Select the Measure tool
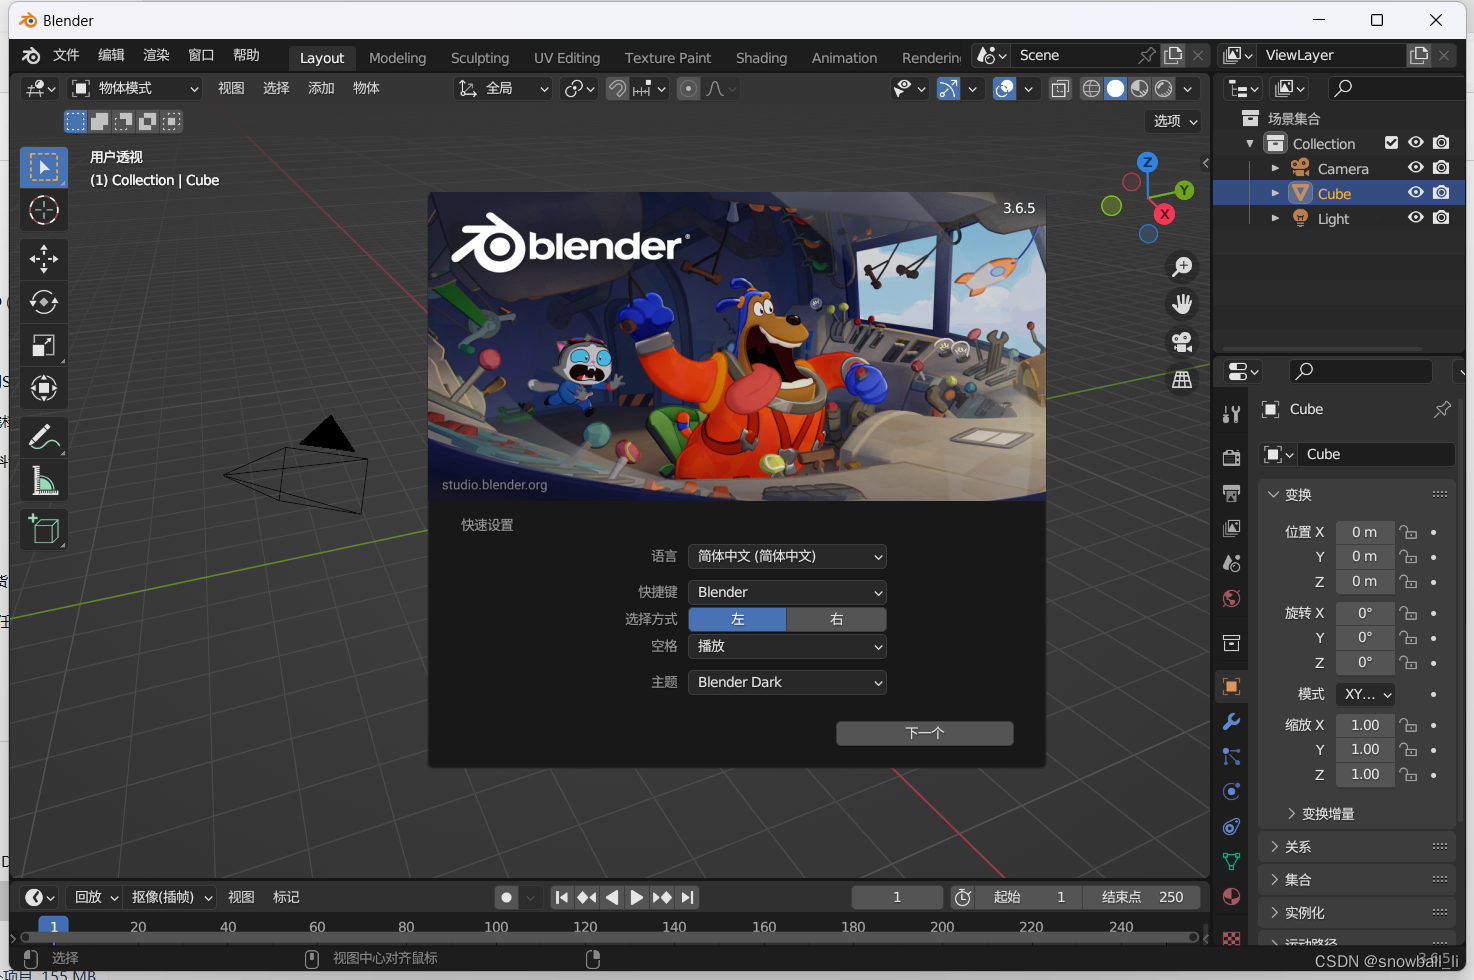1474x980 pixels. [x=44, y=481]
